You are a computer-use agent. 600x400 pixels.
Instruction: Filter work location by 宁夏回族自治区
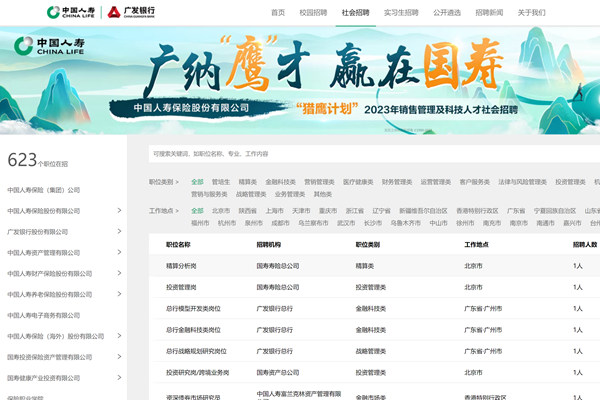click(555, 211)
